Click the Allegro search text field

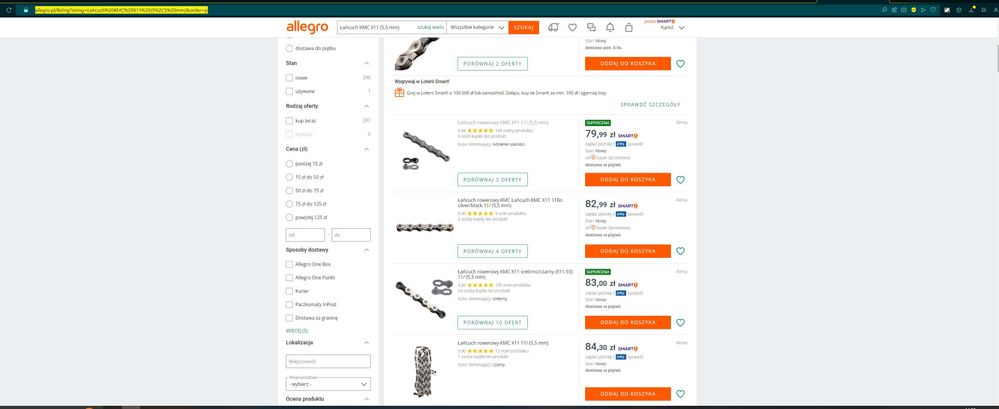pos(376,27)
